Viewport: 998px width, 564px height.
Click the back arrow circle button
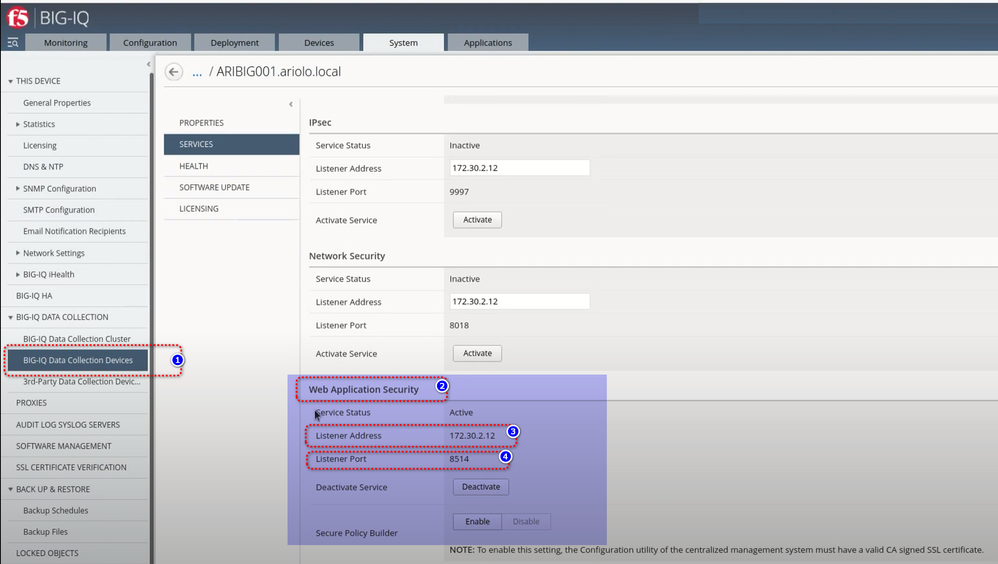pyautogui.click(x=174, y=72)
